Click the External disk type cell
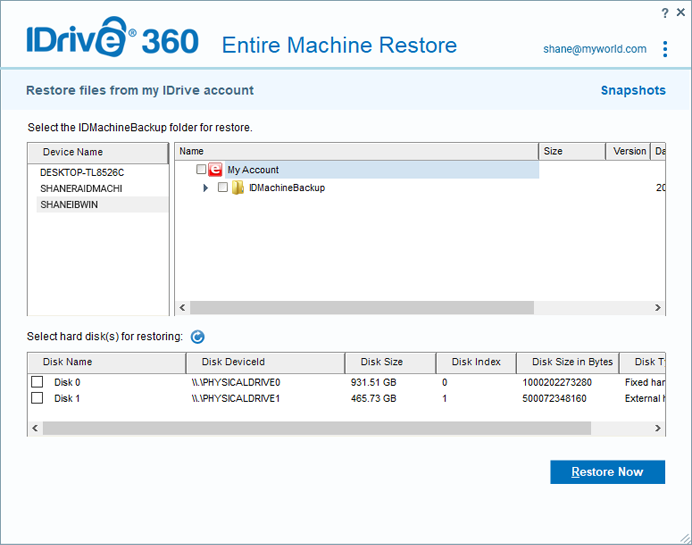Image resolution: width=692 pixels, height=545 pixels. (644, 398)
